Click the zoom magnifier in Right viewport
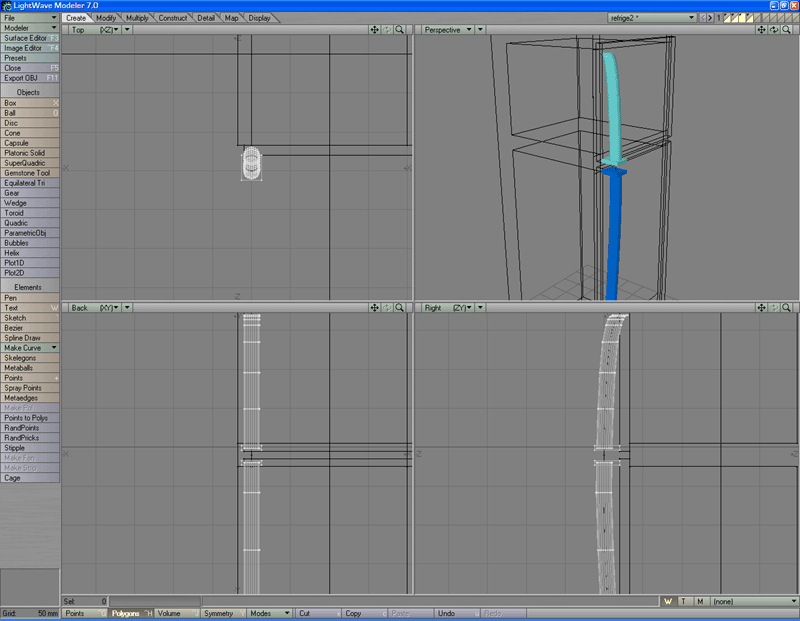Viewport: 800px width, 621px height. click(x=786, y=308)
